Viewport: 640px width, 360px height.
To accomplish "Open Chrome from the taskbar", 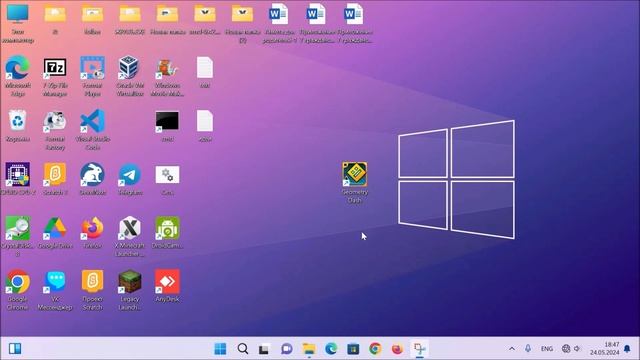I will pyautogui.click(x=375, y=349).
